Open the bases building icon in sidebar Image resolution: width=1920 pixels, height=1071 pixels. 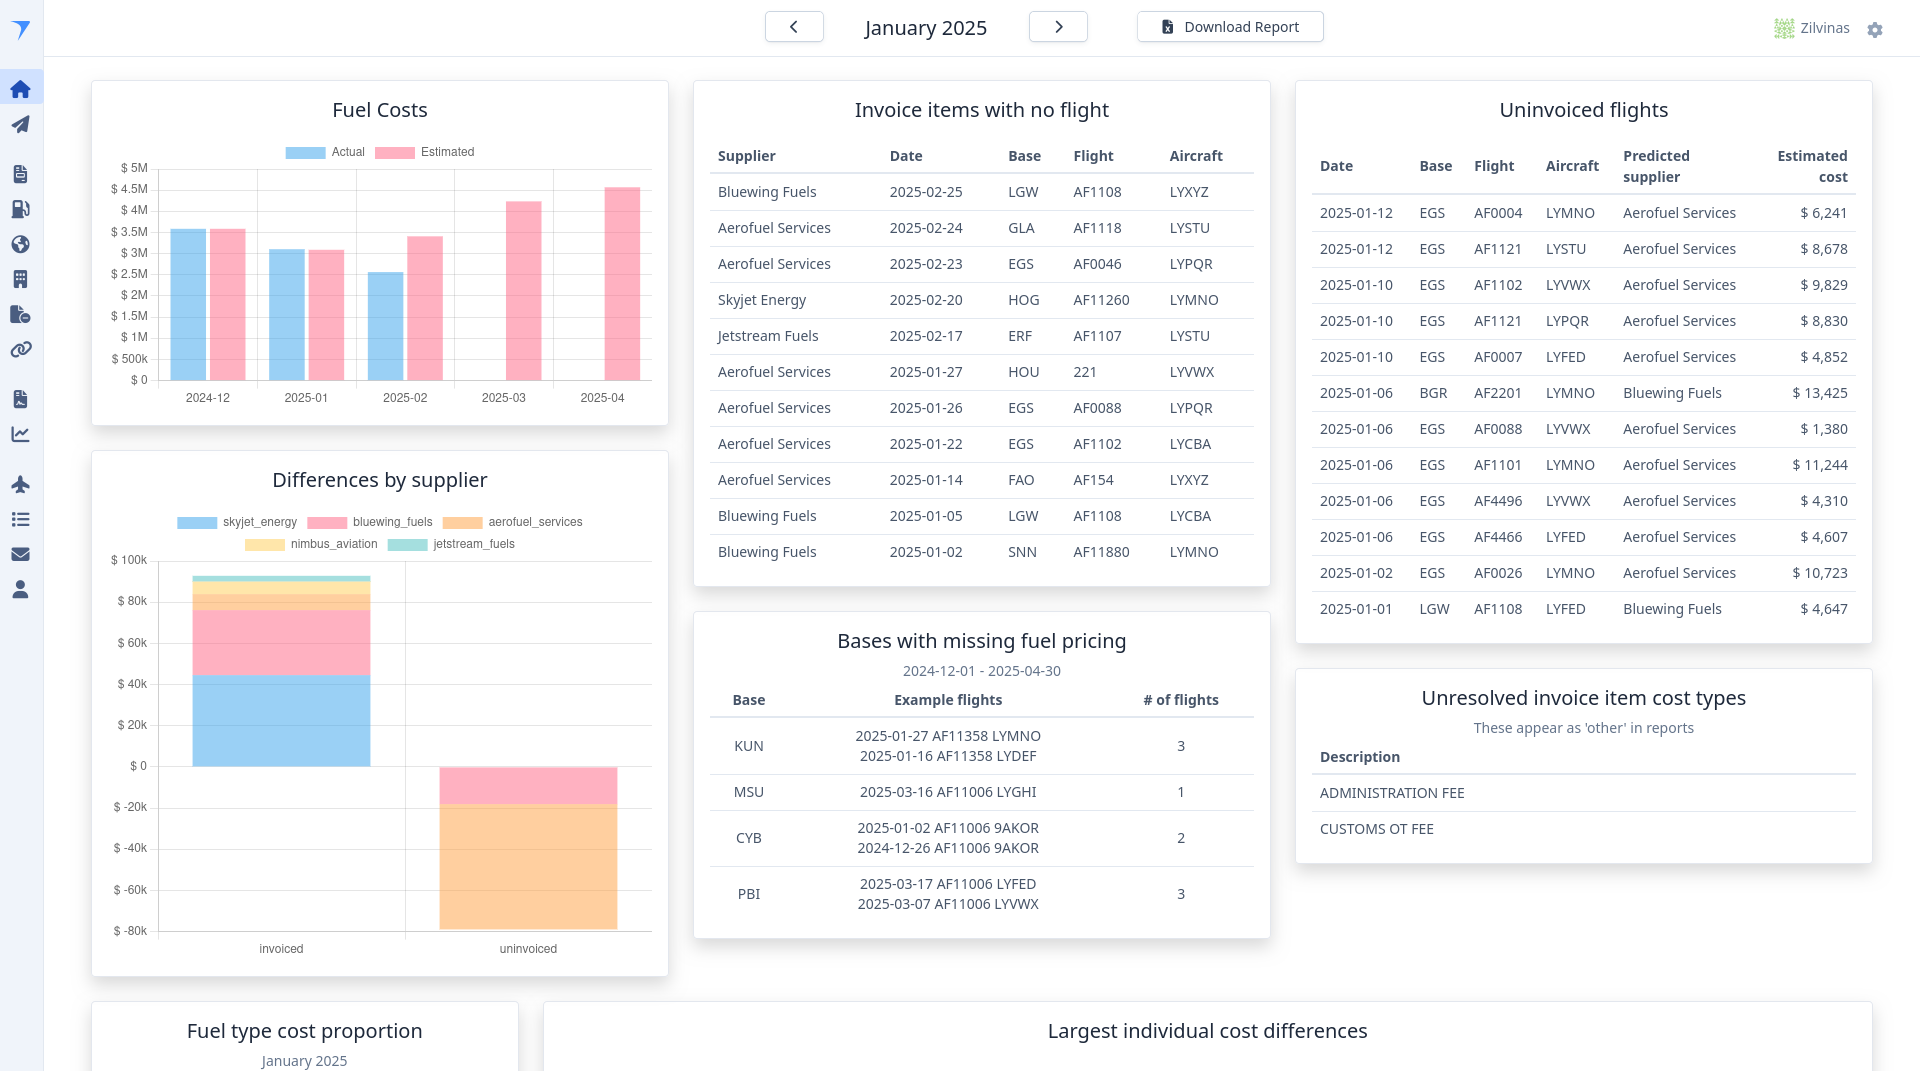[21, 279]
